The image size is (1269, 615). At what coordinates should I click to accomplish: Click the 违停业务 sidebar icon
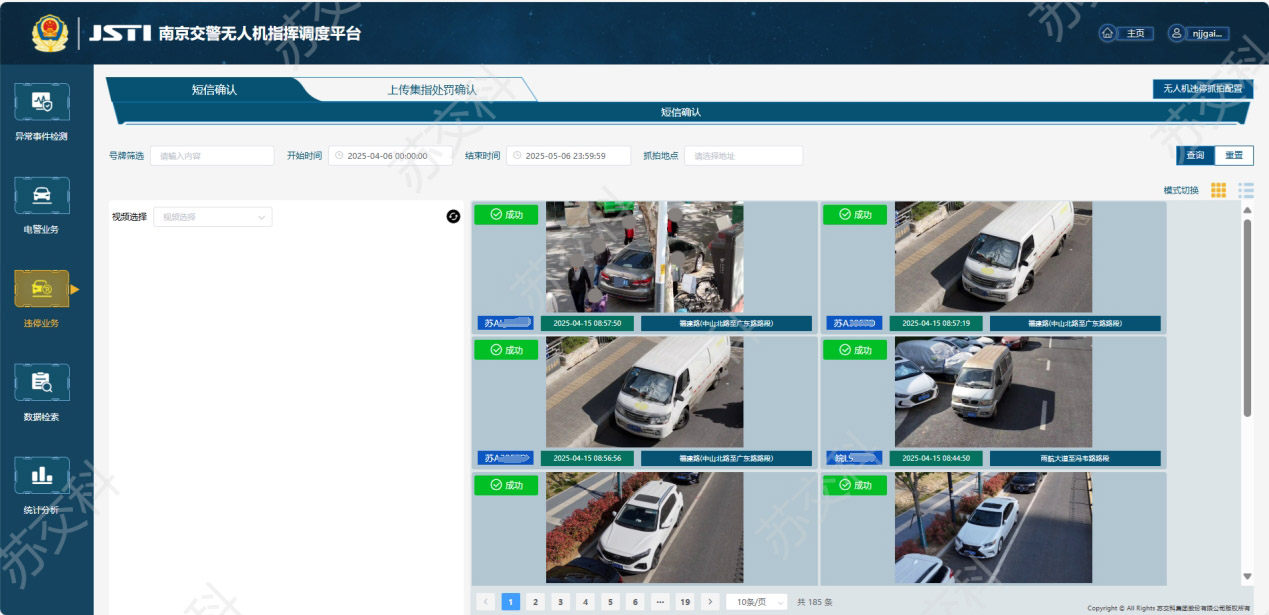[x=42, y=289]
